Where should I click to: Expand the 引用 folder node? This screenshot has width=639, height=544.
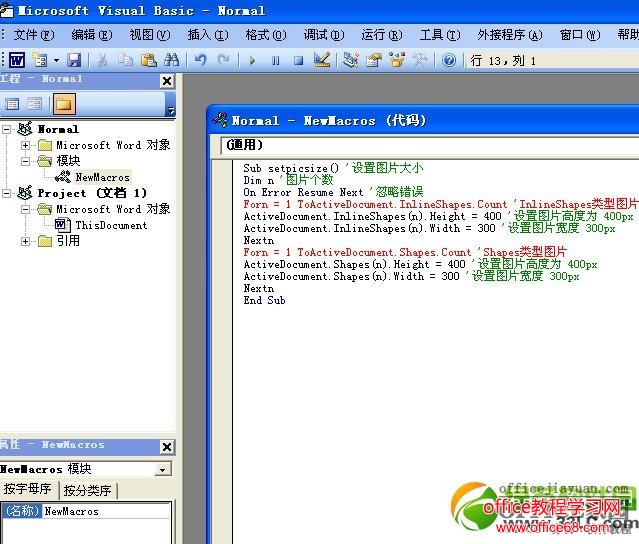pos(25,242)
